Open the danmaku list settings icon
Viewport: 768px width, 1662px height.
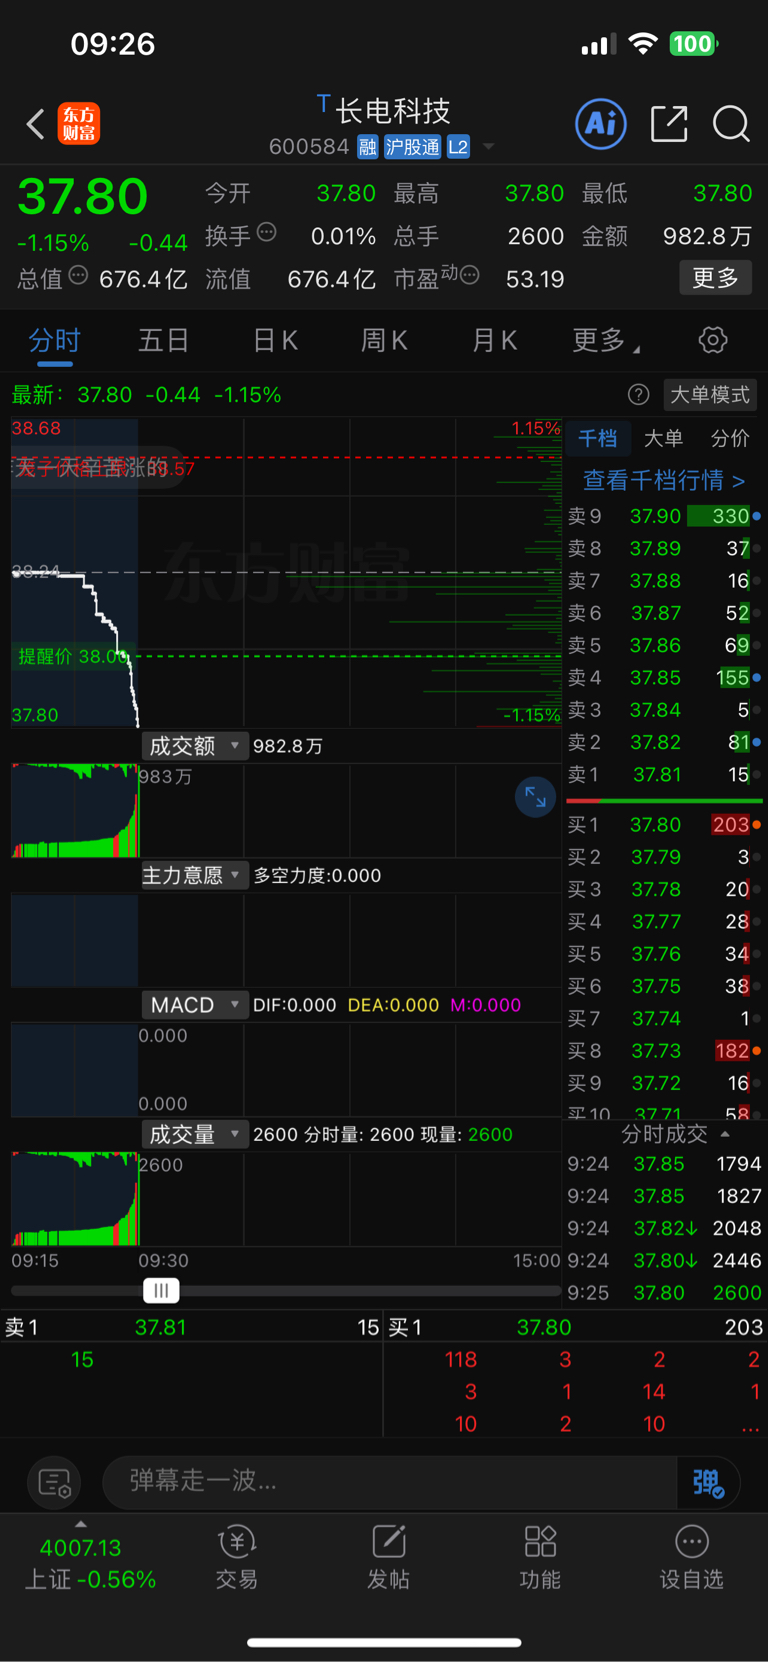click(x=54, y=1482)
